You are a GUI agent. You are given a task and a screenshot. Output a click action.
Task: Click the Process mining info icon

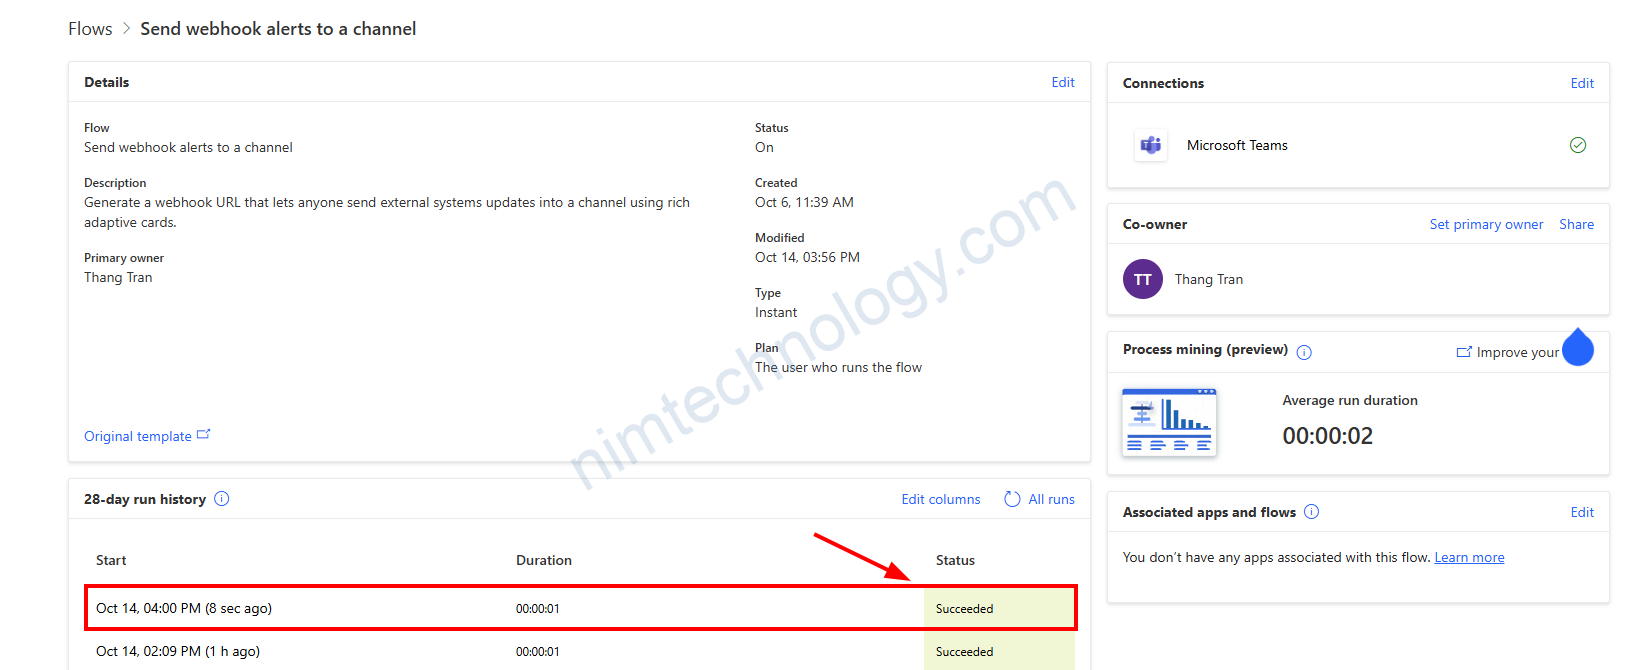click(x=1304, y=352)
